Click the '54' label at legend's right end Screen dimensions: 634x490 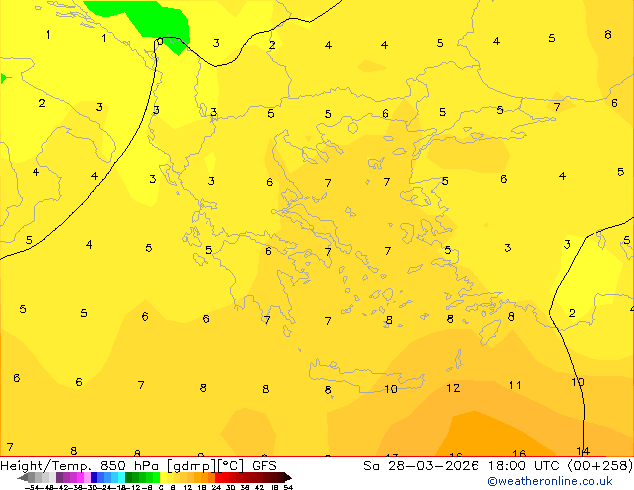(x=288, y=487)
